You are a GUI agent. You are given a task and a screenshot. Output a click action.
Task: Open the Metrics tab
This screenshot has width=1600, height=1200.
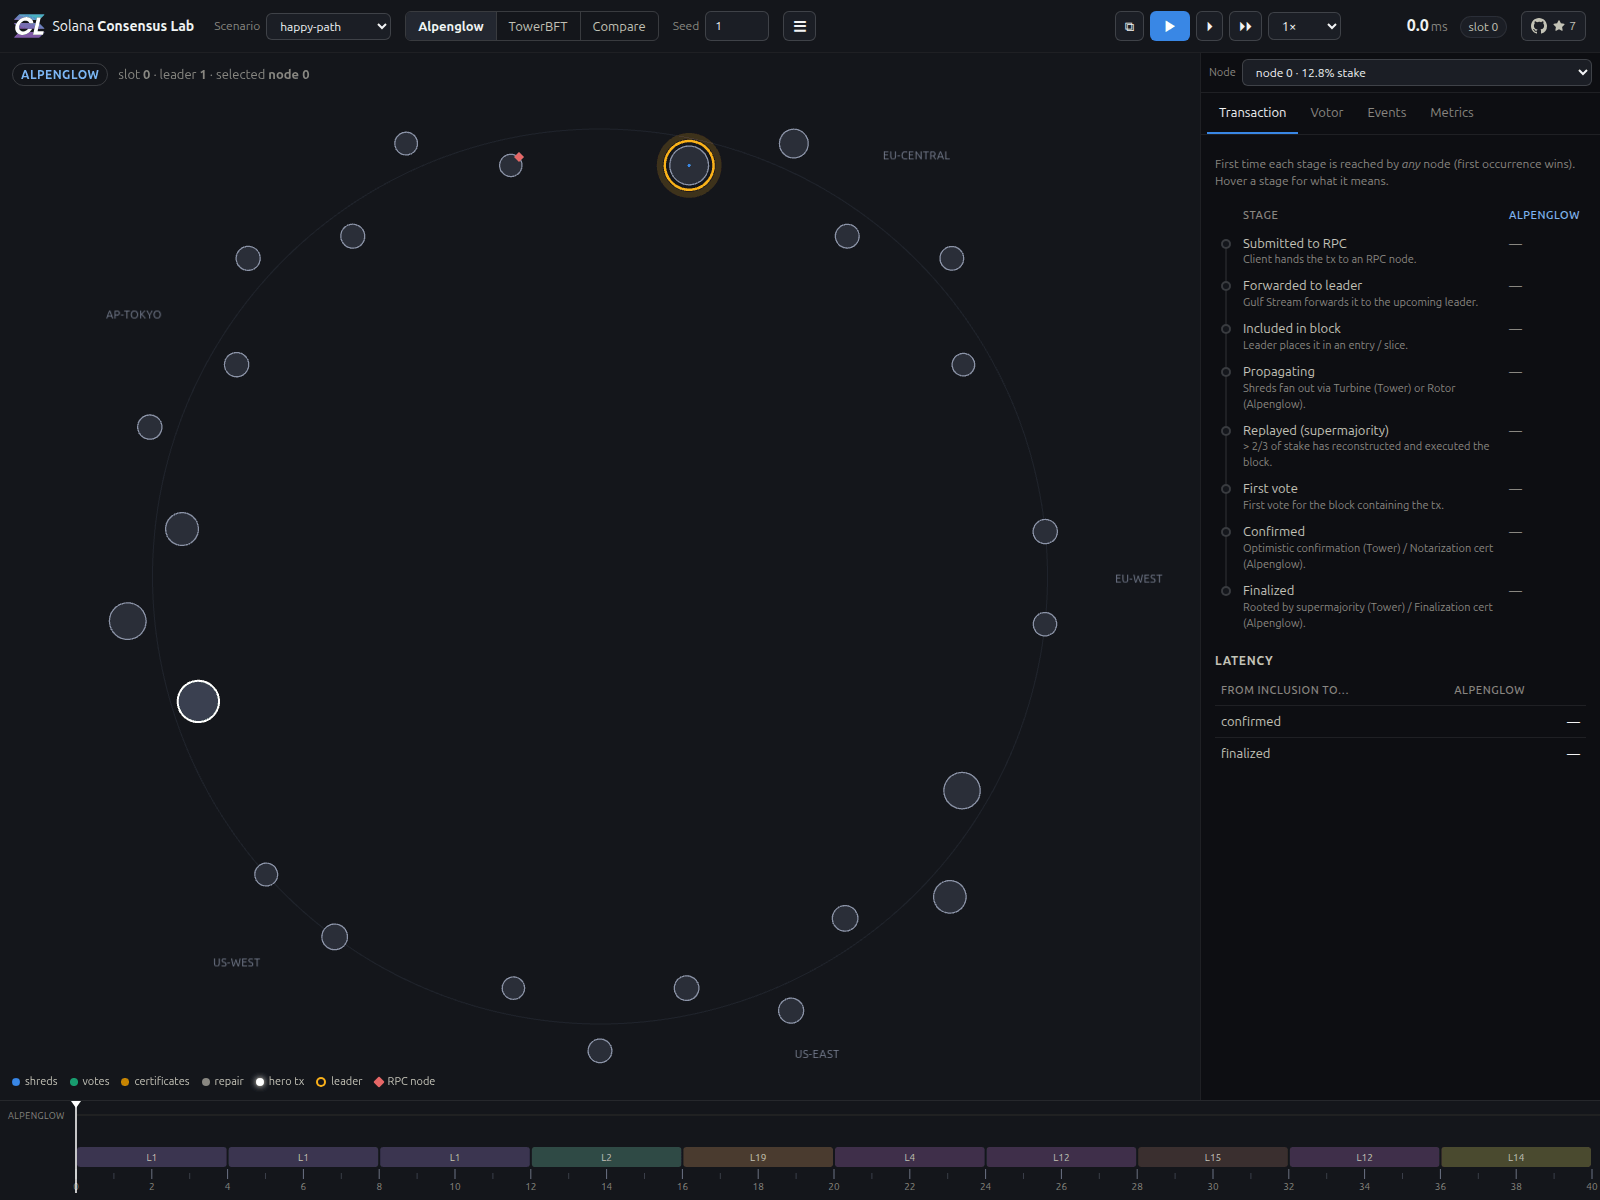[1451, 113]
